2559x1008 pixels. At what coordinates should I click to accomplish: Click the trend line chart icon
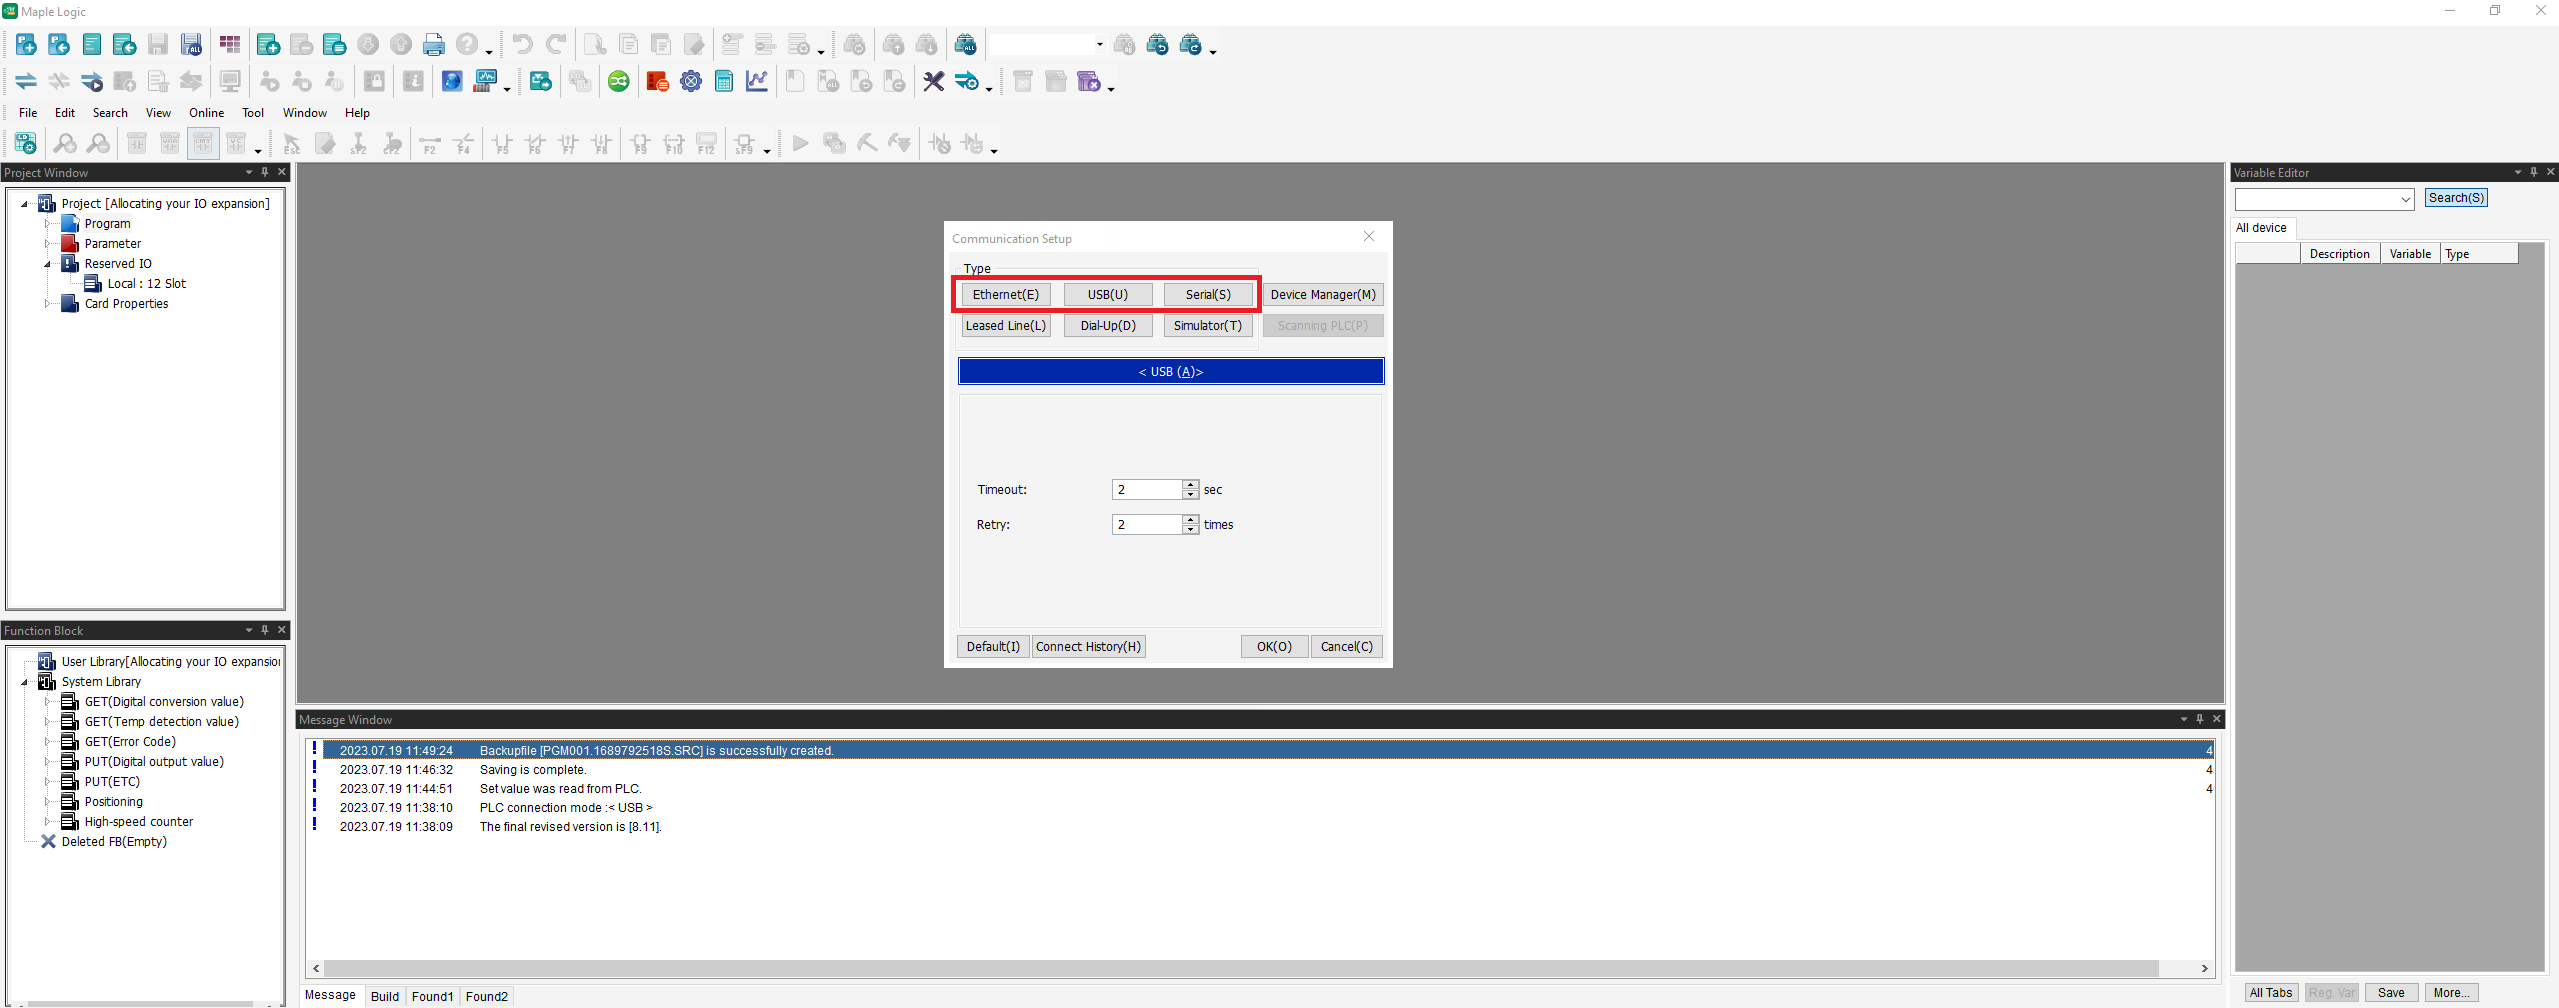pyautogui.click(x=757, y=82)
